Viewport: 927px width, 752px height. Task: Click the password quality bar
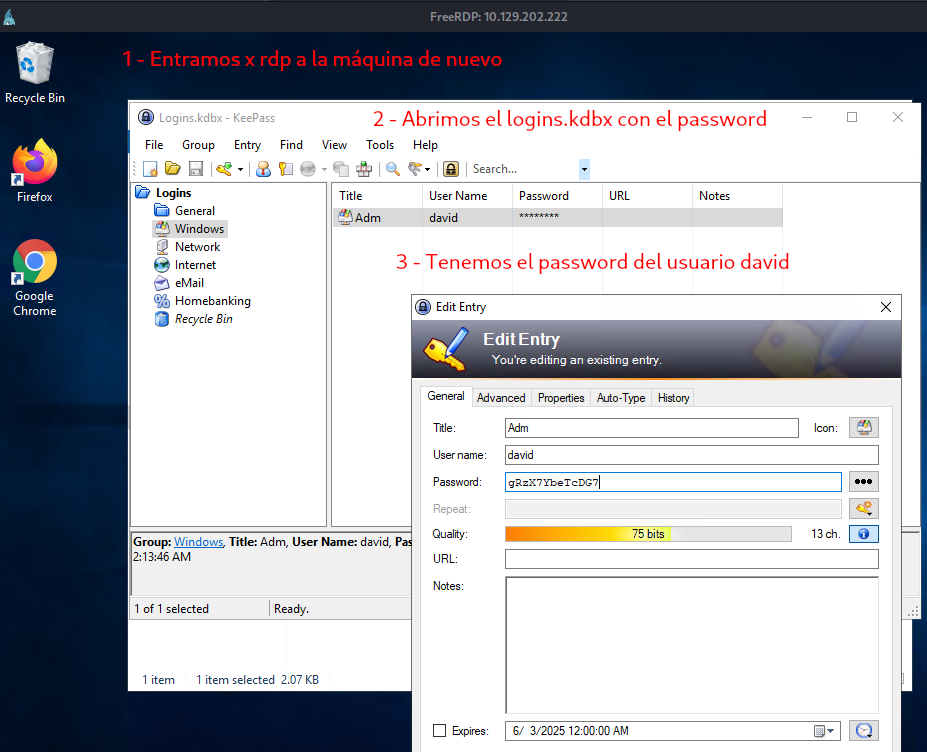(x=648, y=534)
